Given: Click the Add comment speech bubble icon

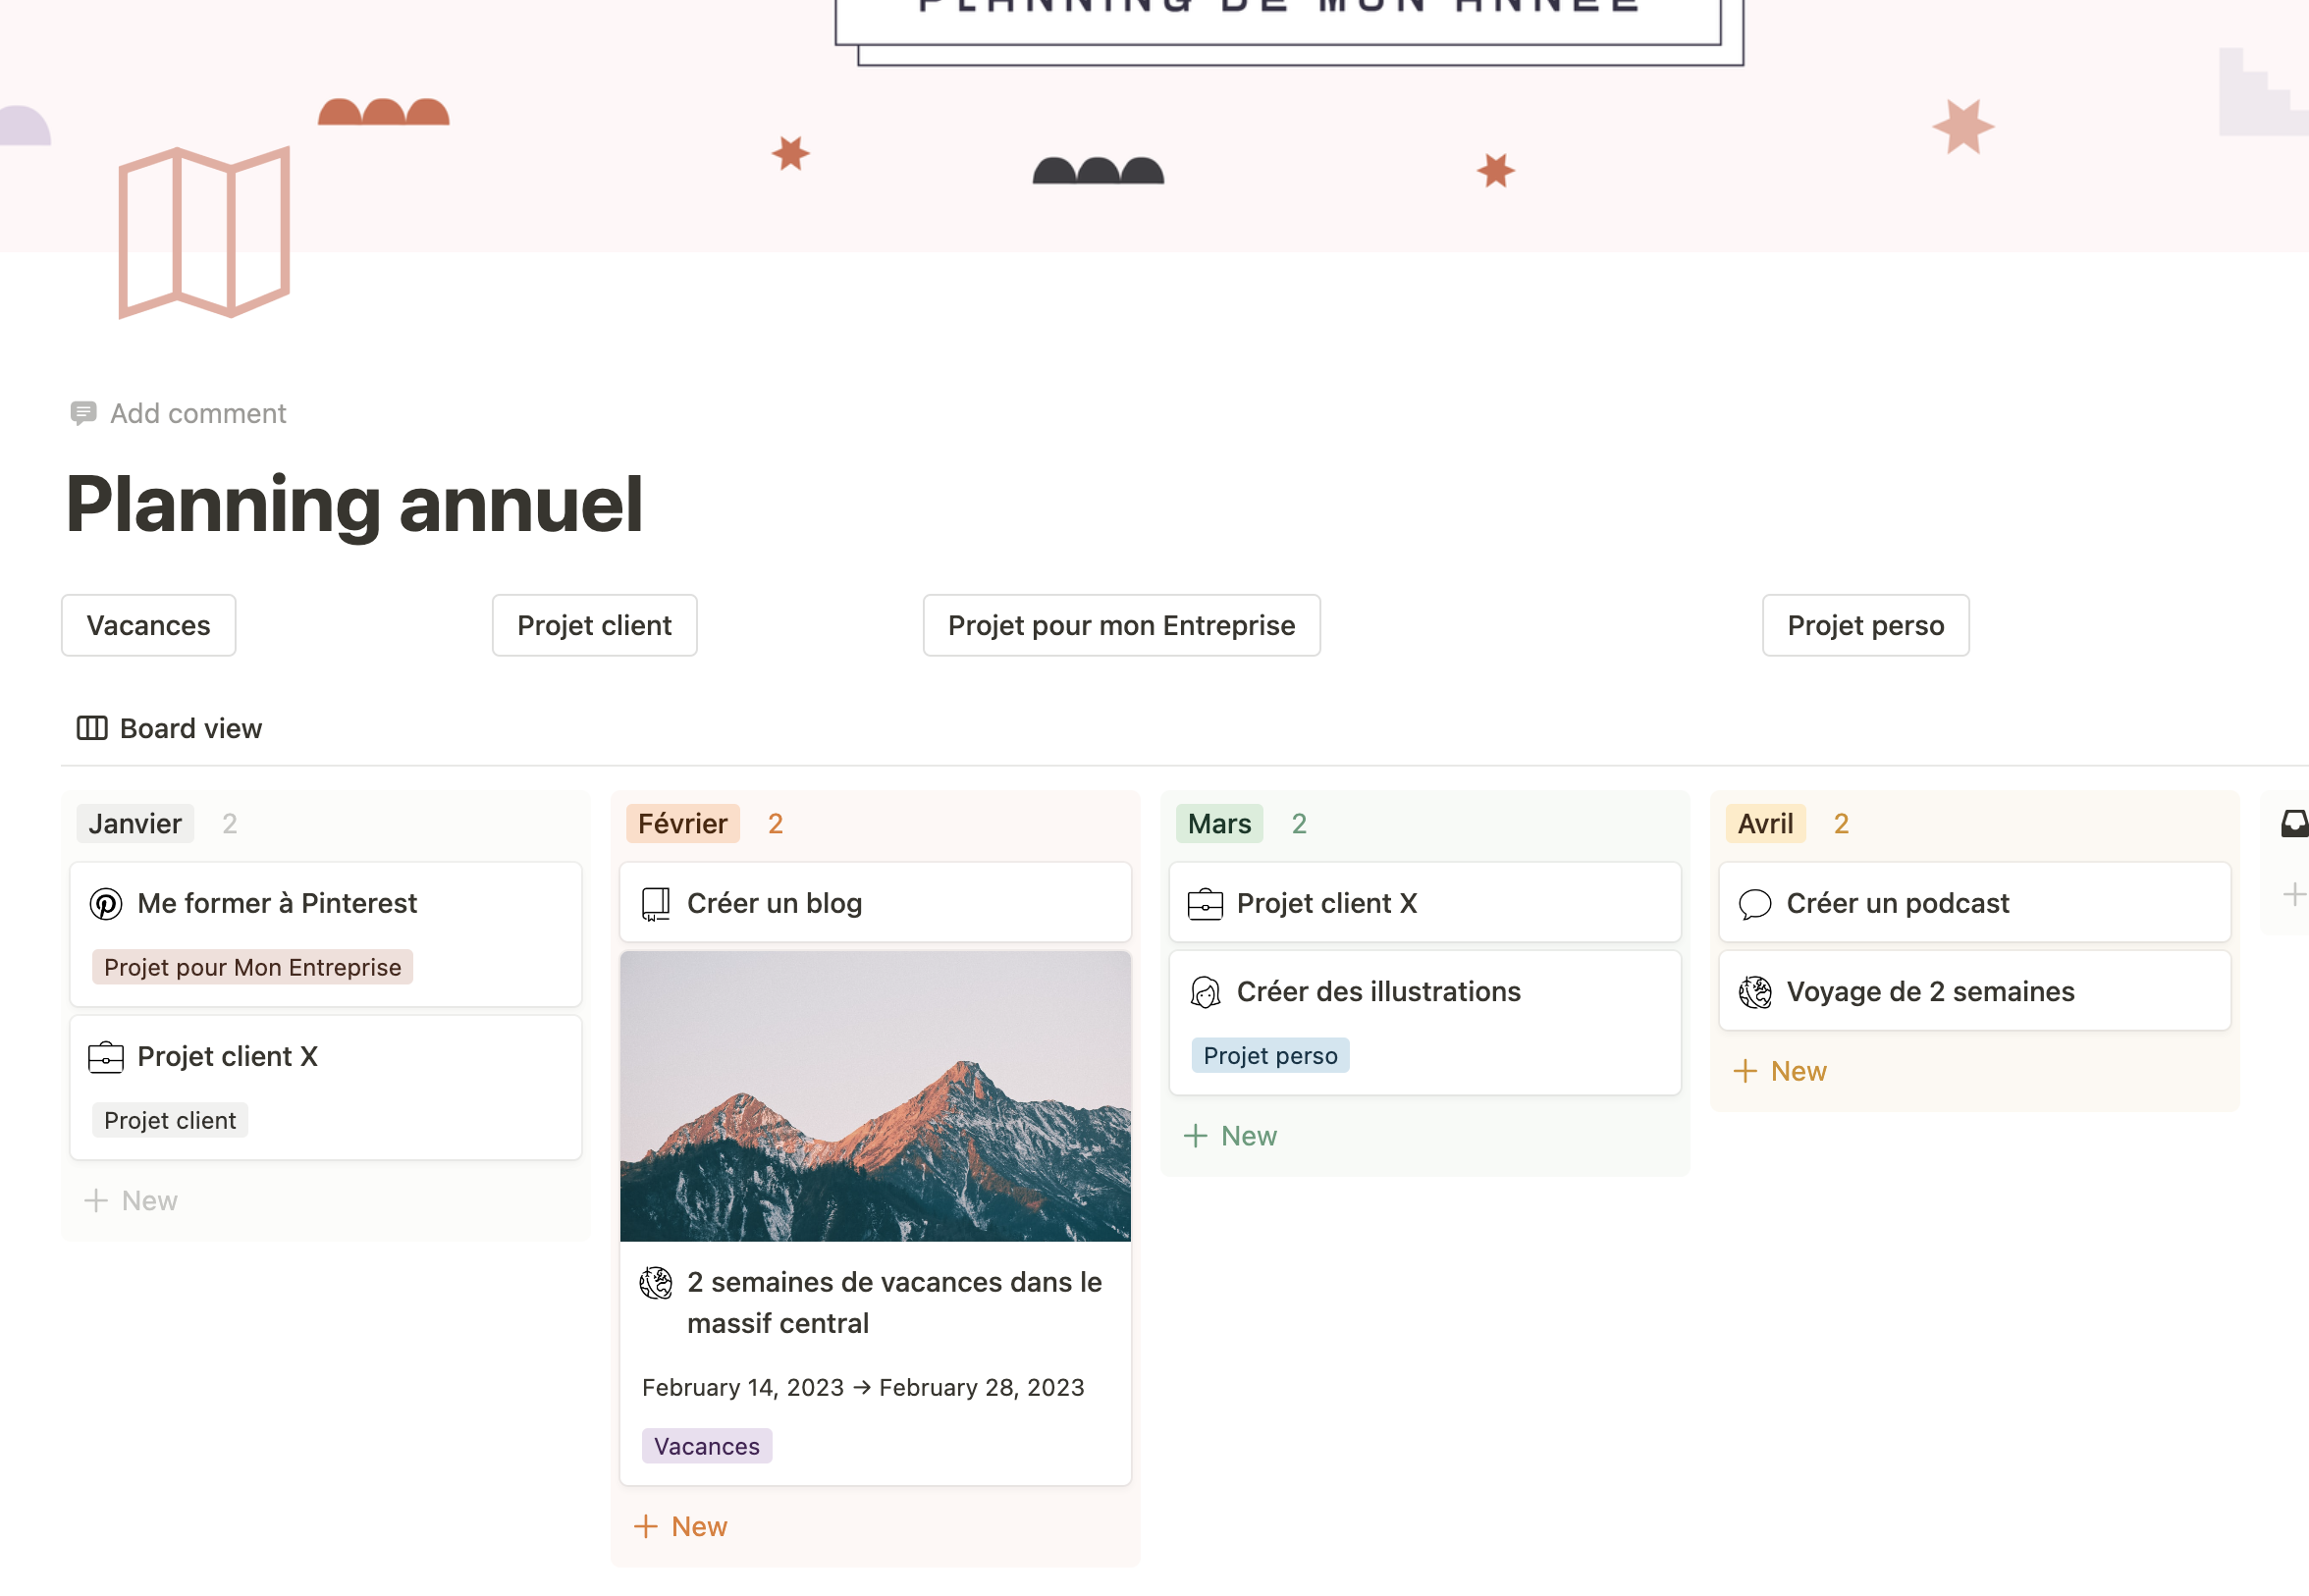Looking at the screenshot, I should [83, 413].
